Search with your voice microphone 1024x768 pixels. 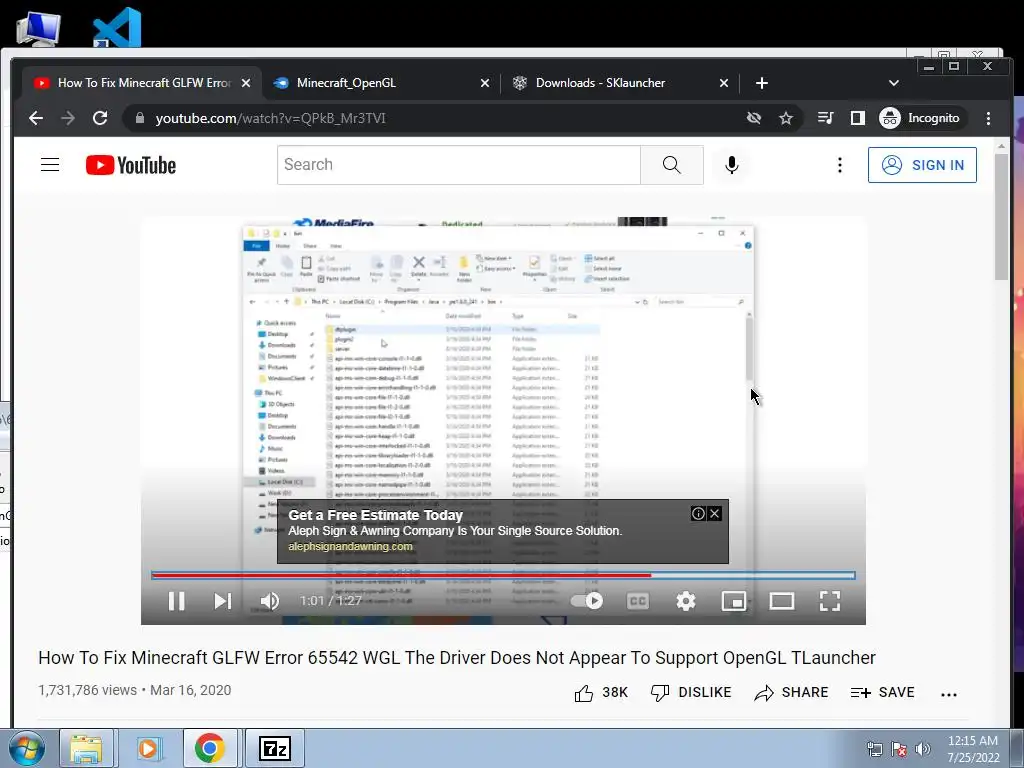point(731,165)
